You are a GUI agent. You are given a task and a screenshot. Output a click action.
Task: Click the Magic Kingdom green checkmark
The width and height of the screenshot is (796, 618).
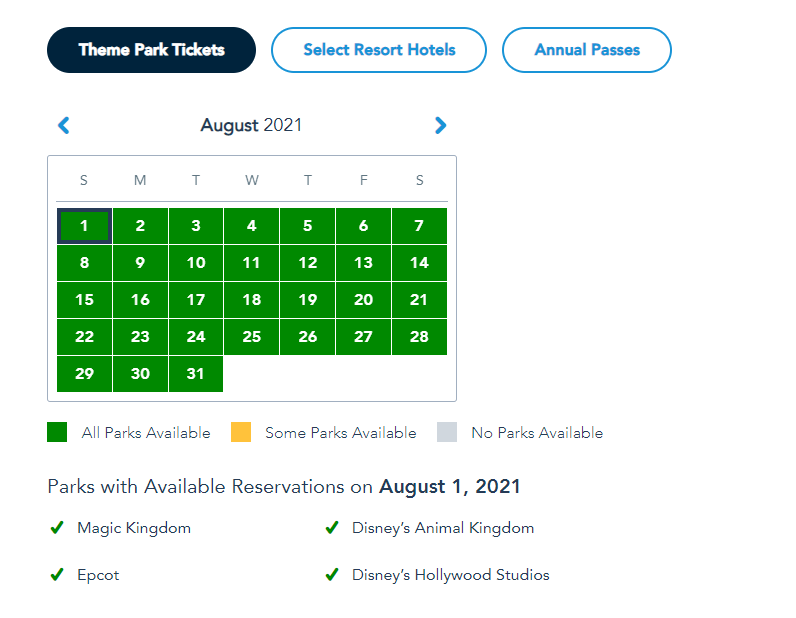[57, 528]
